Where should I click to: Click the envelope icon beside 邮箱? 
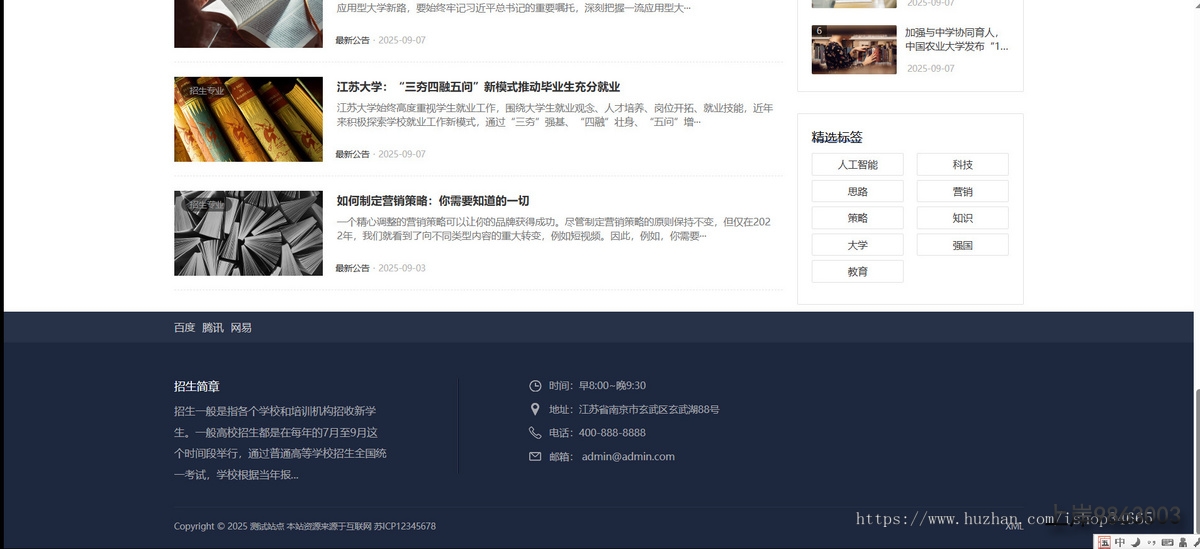click(535, 457)
